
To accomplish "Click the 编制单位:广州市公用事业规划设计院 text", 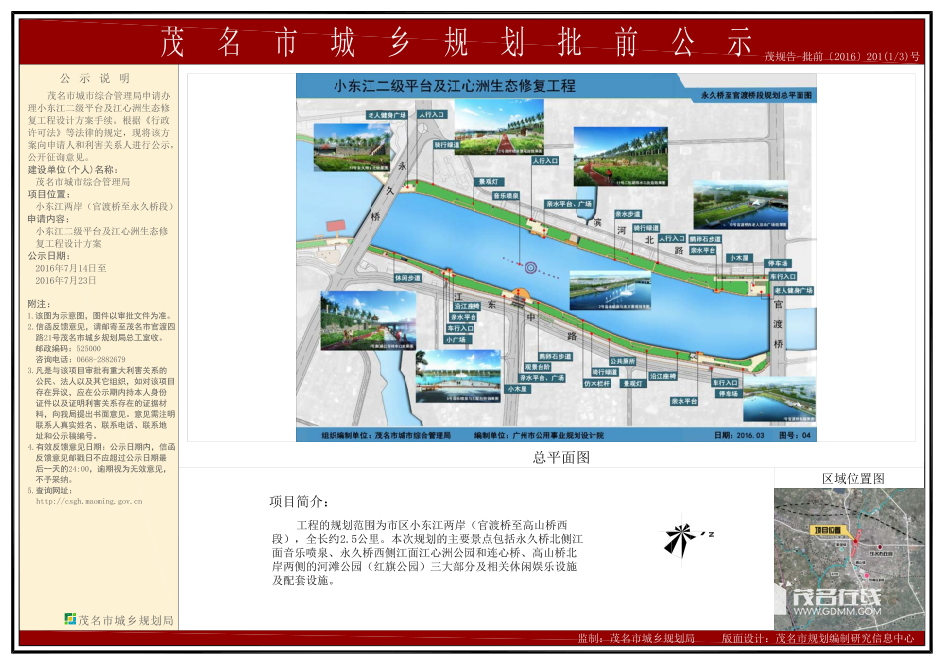I will pyautogui.click(x=539, y=435).
